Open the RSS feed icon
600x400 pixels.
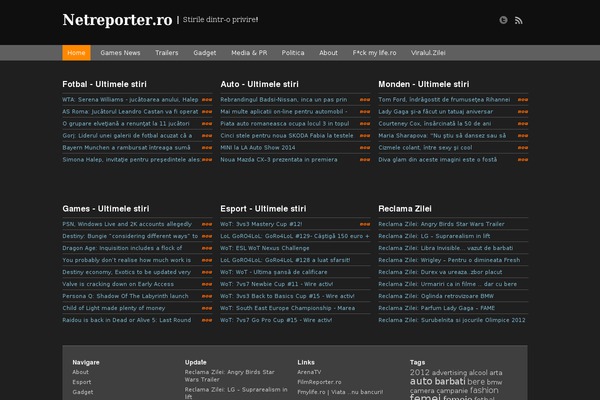coord(518,20)
